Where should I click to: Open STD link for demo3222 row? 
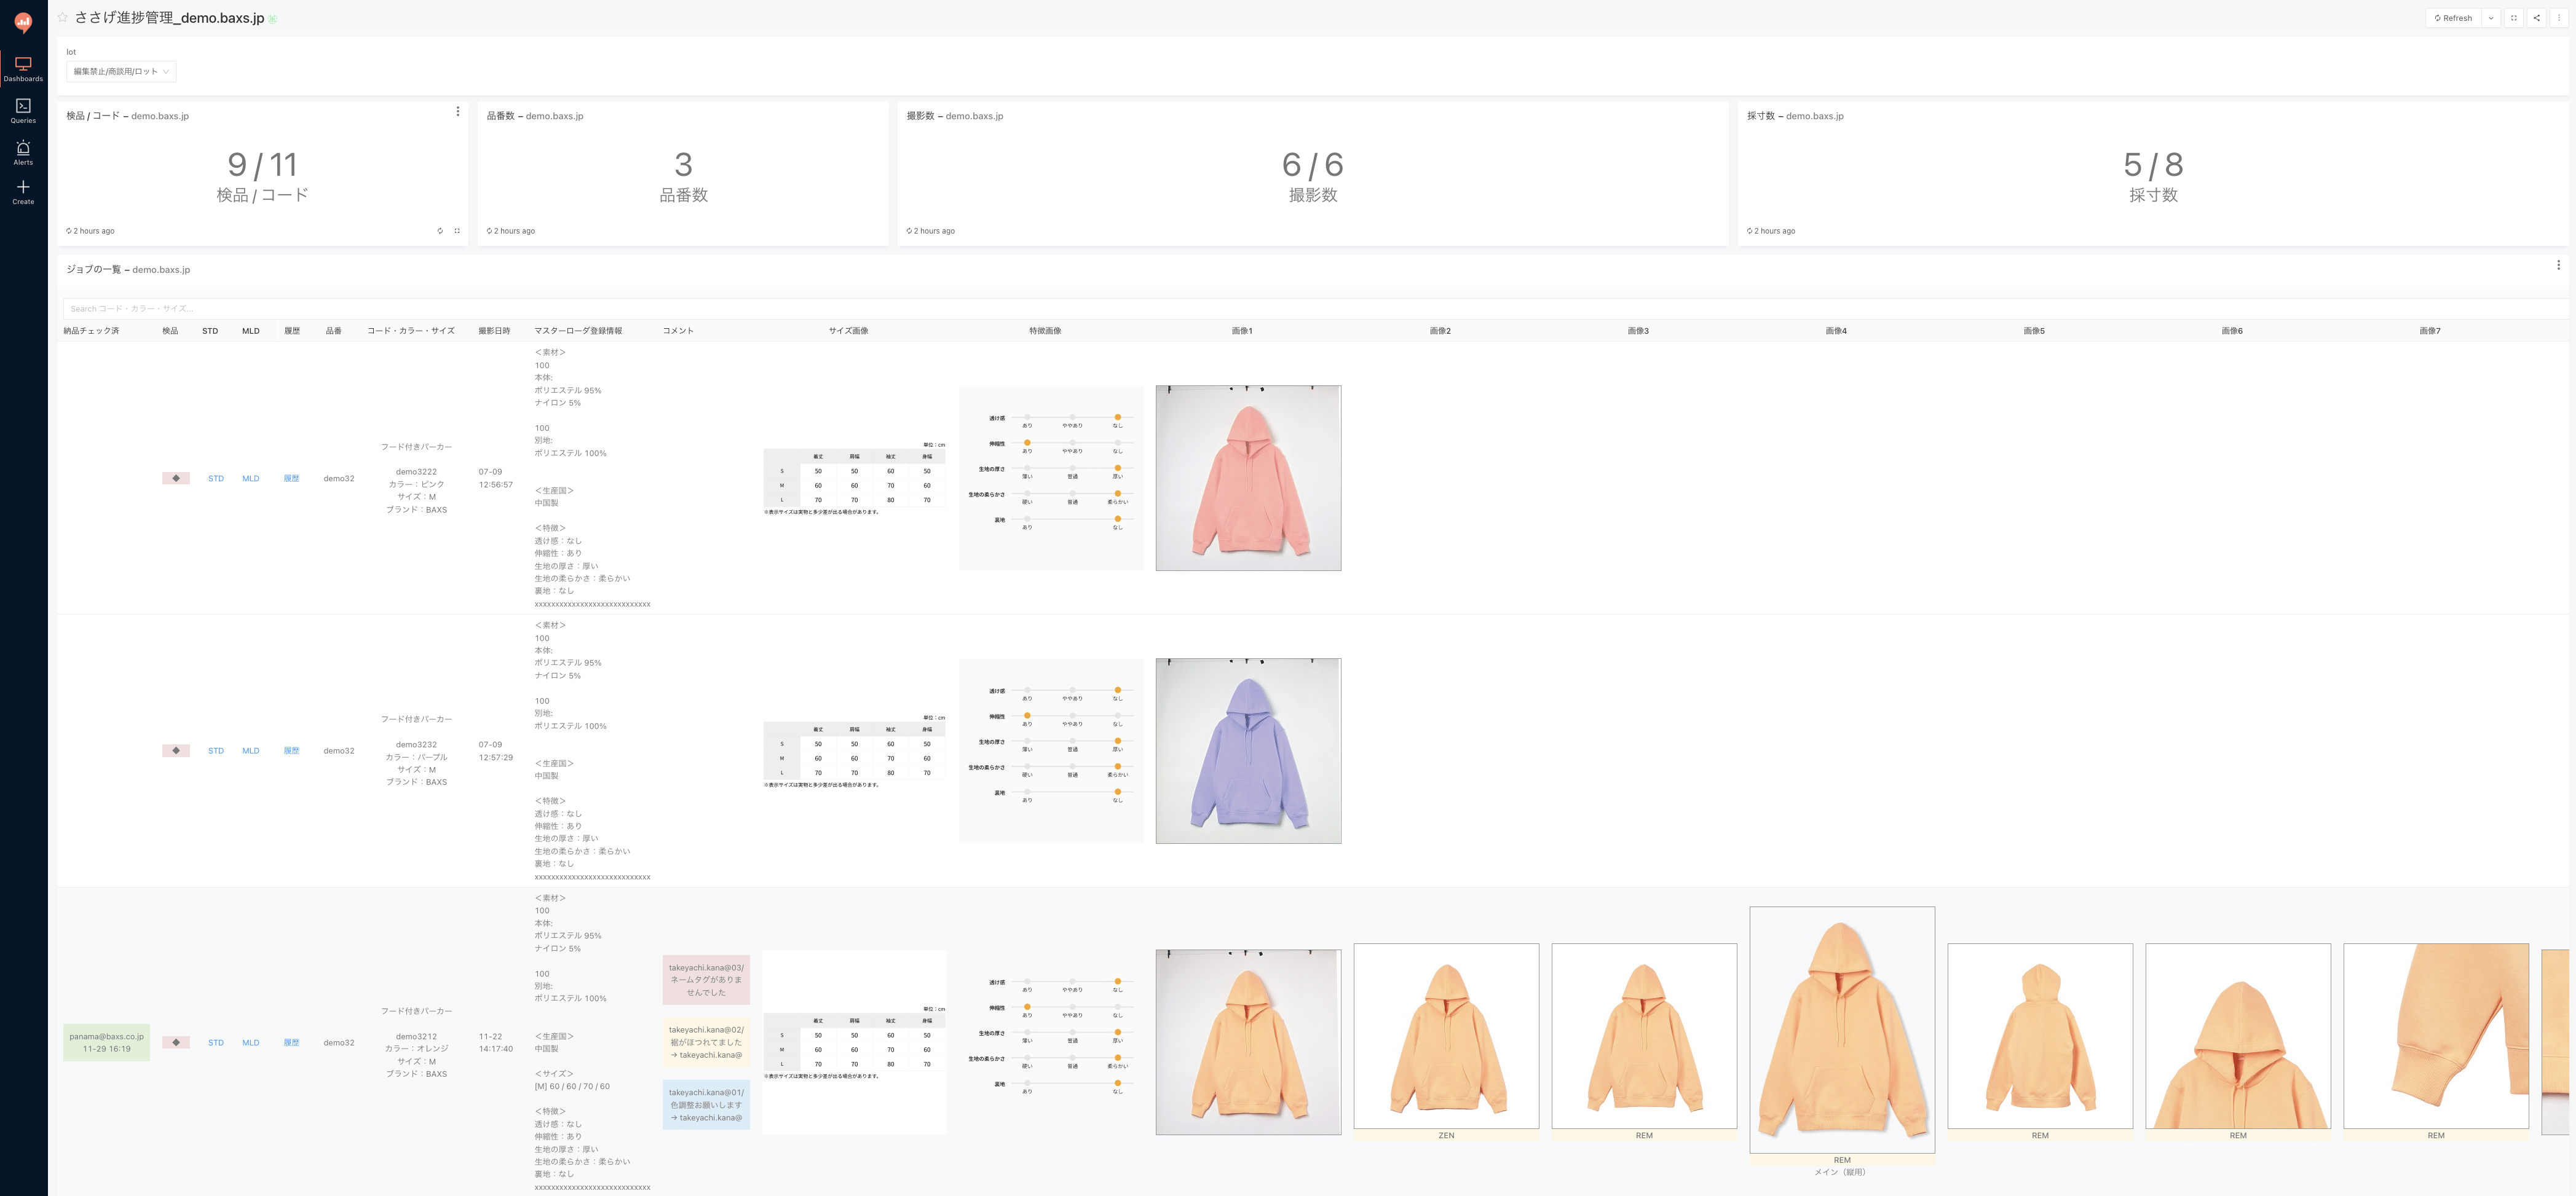click(x=216, y=478)
